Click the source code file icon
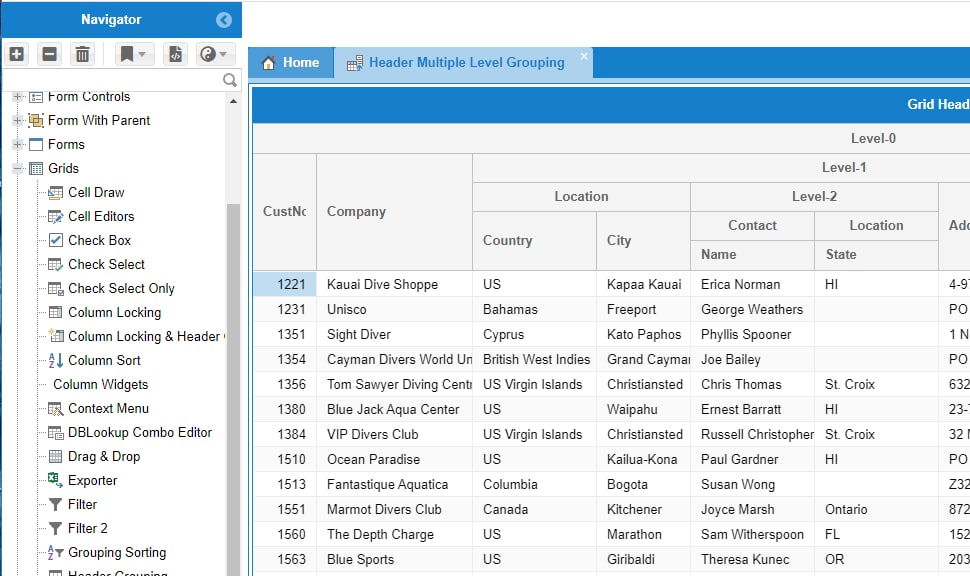 [176, 54]
